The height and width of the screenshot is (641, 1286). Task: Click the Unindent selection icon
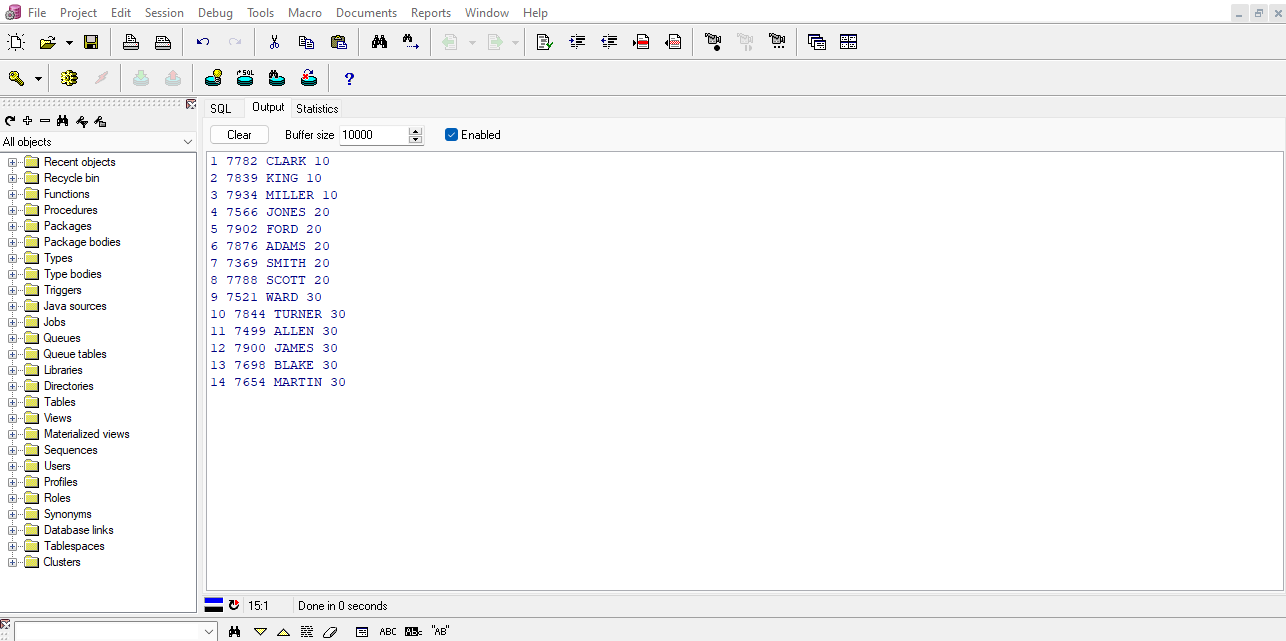(x=609, y=42)
